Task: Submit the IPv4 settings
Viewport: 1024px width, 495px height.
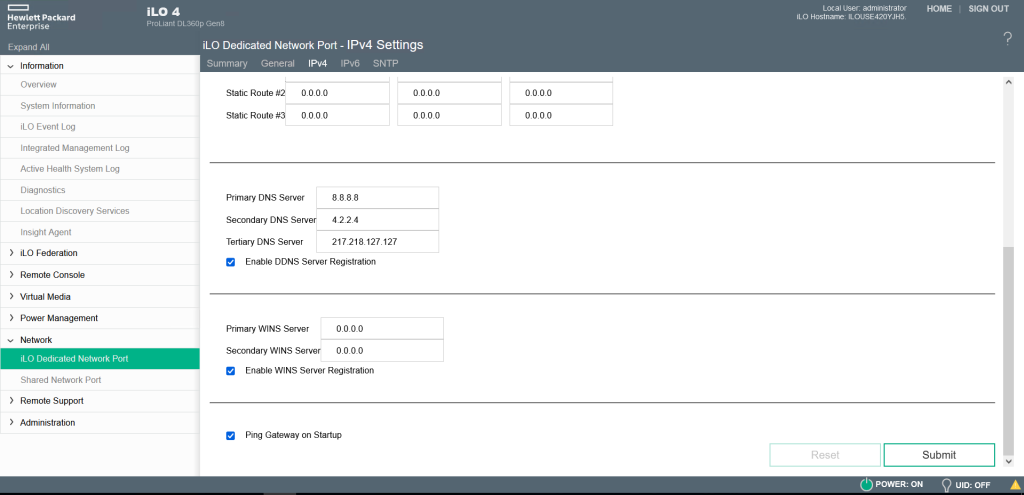Action: (939, 455)
